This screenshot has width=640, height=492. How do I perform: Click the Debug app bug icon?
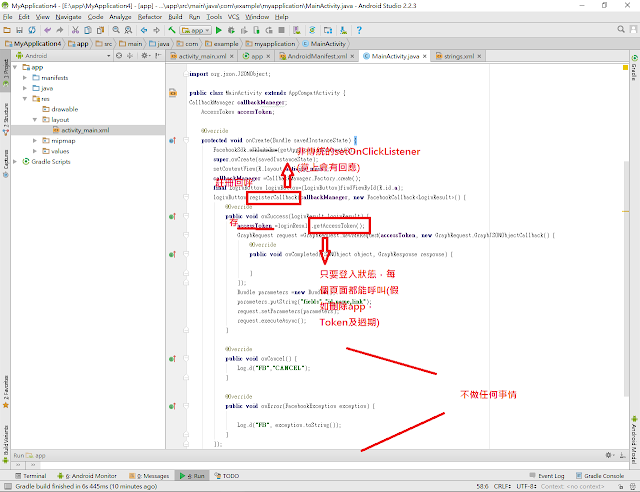[x=231, y=30]
